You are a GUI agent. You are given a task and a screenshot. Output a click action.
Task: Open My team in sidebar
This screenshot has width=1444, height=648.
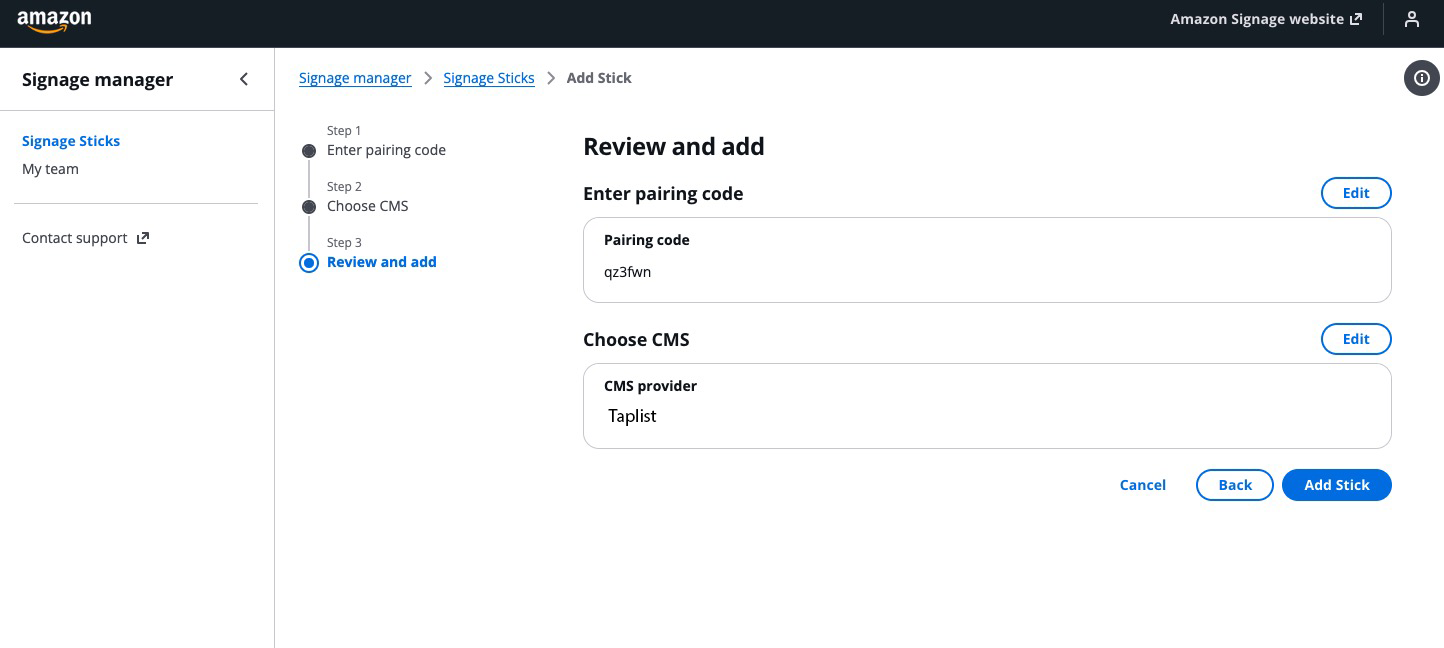[x=50, y=169]
